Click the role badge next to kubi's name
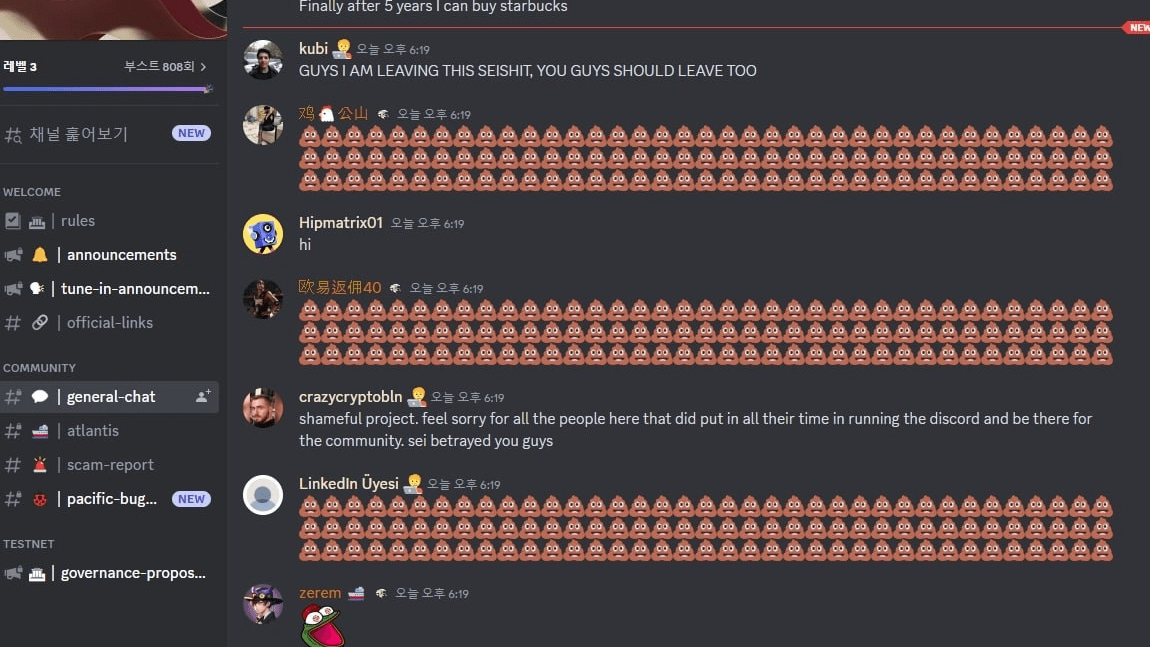1150x647 pixels. [342, 49]
